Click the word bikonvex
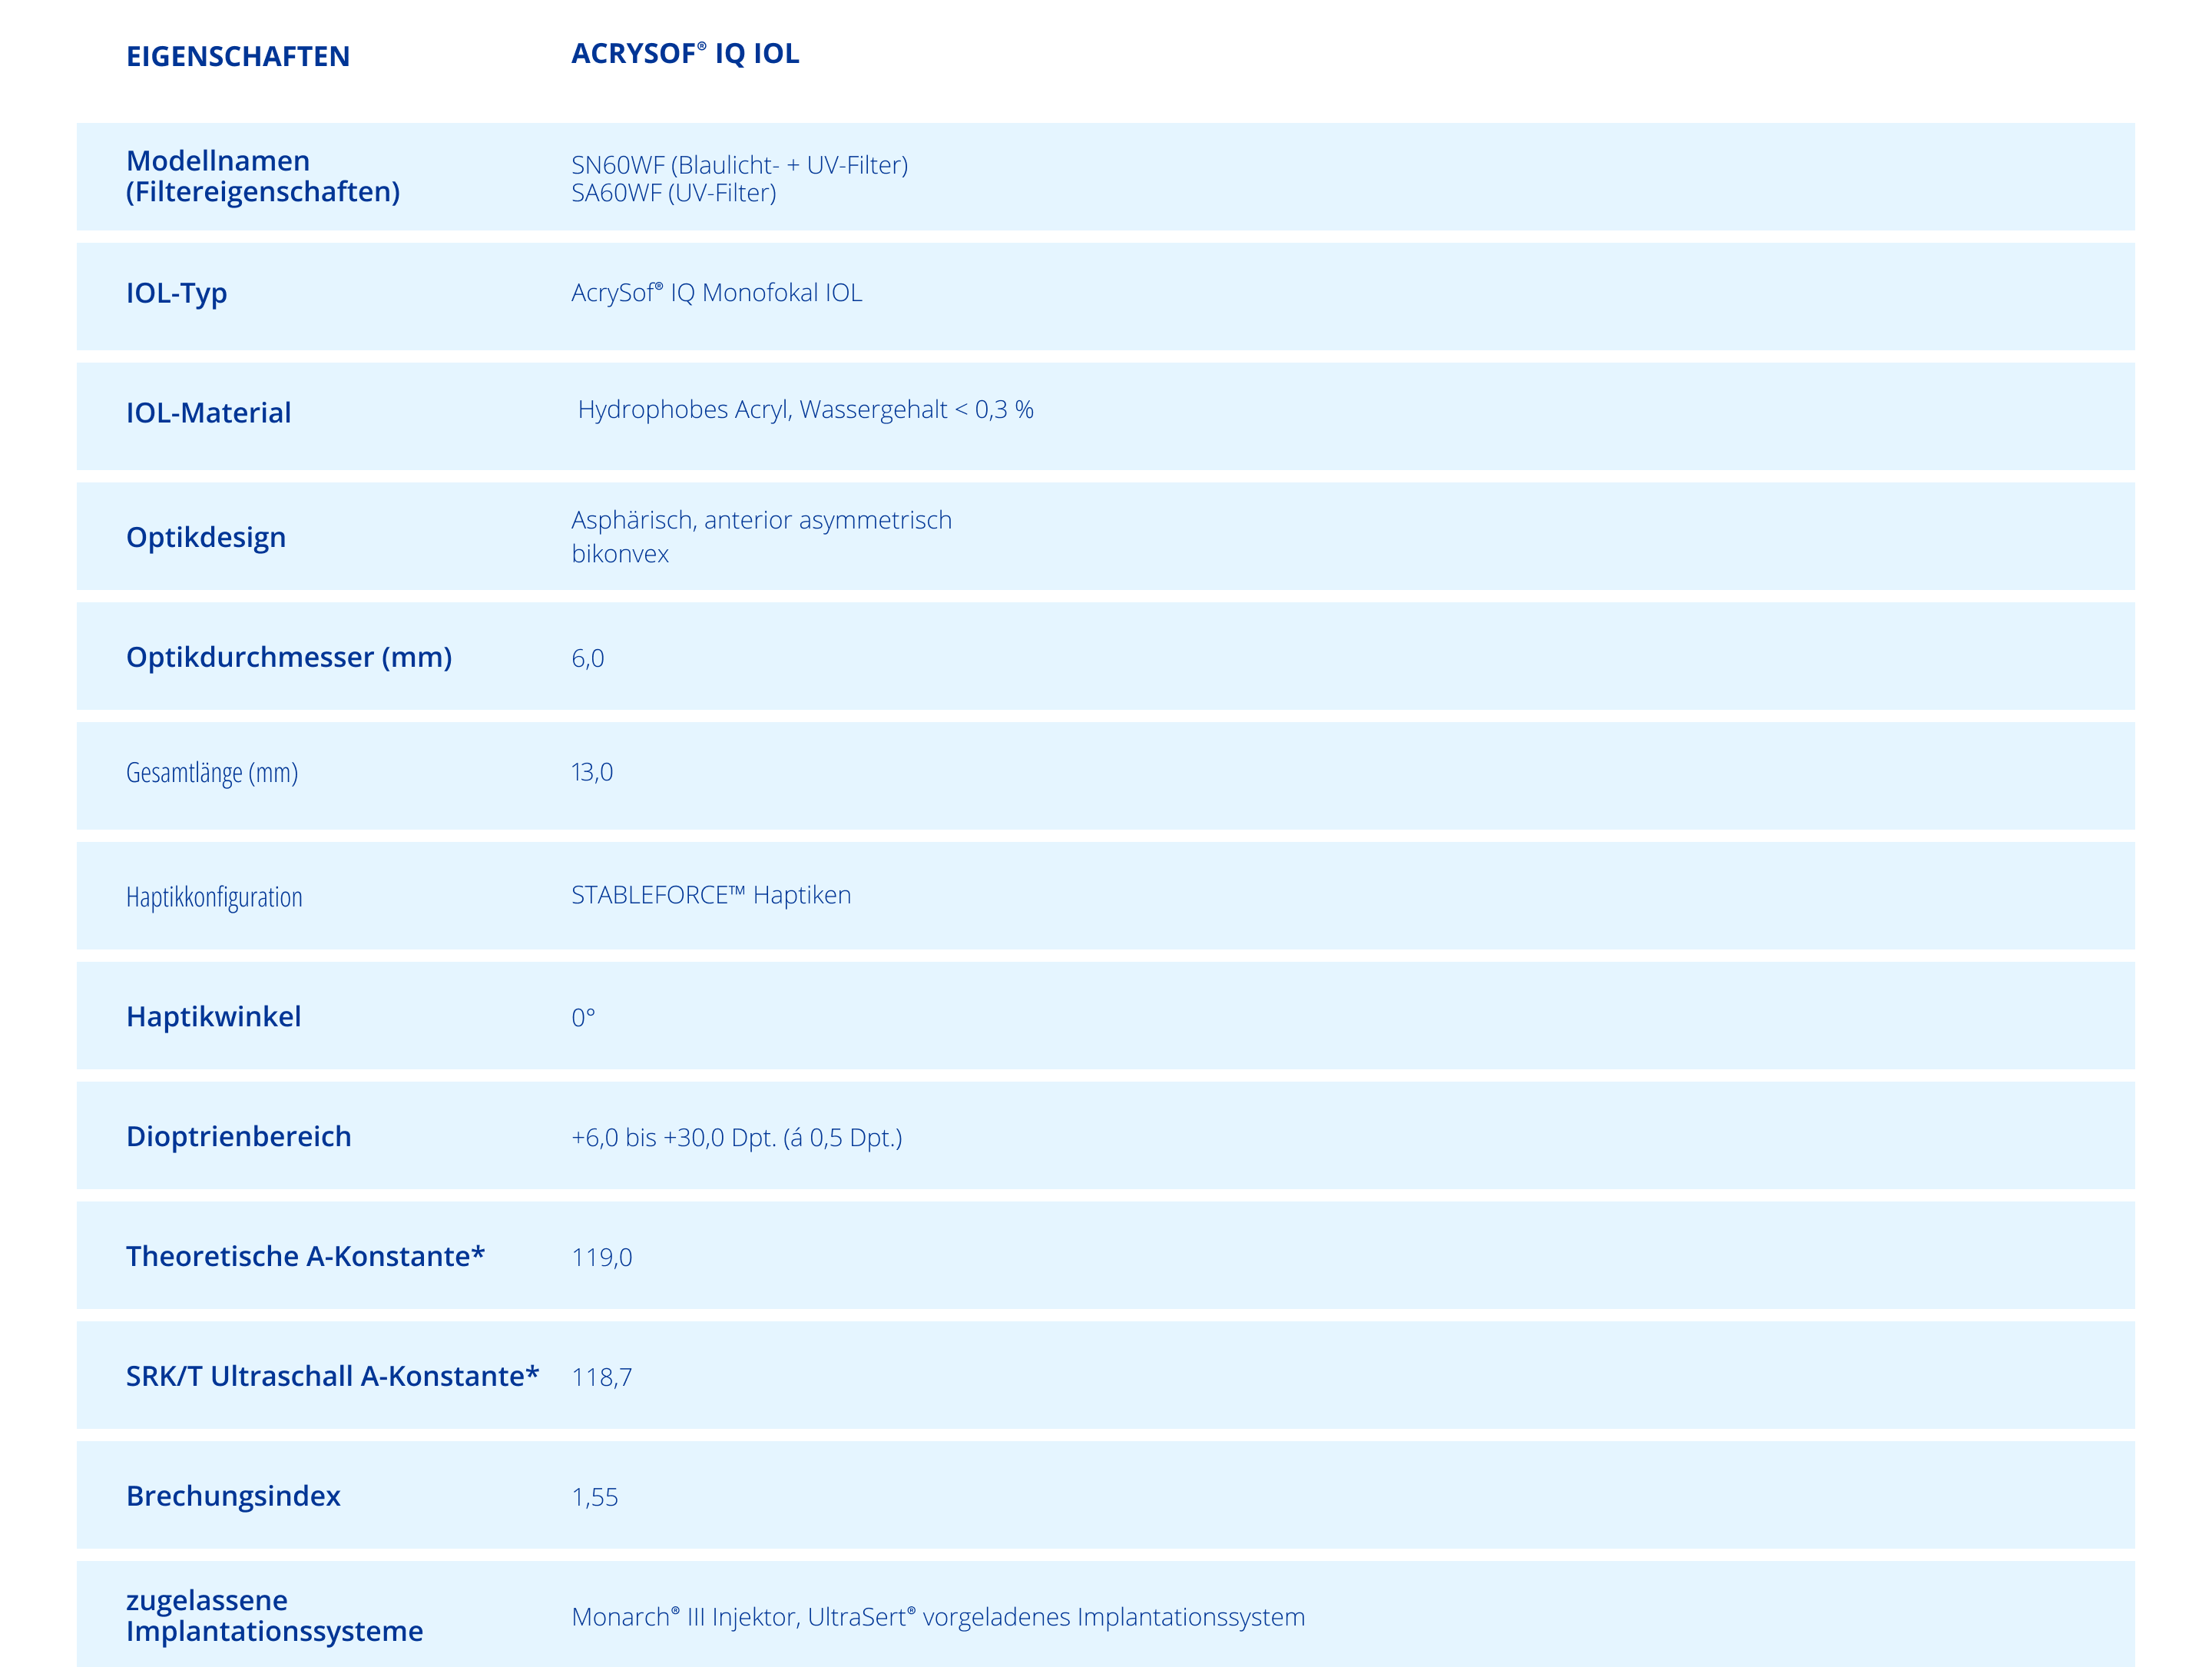Image resolution: width=2212 pixels, height=1667 pixels. (x=620, y=553)
